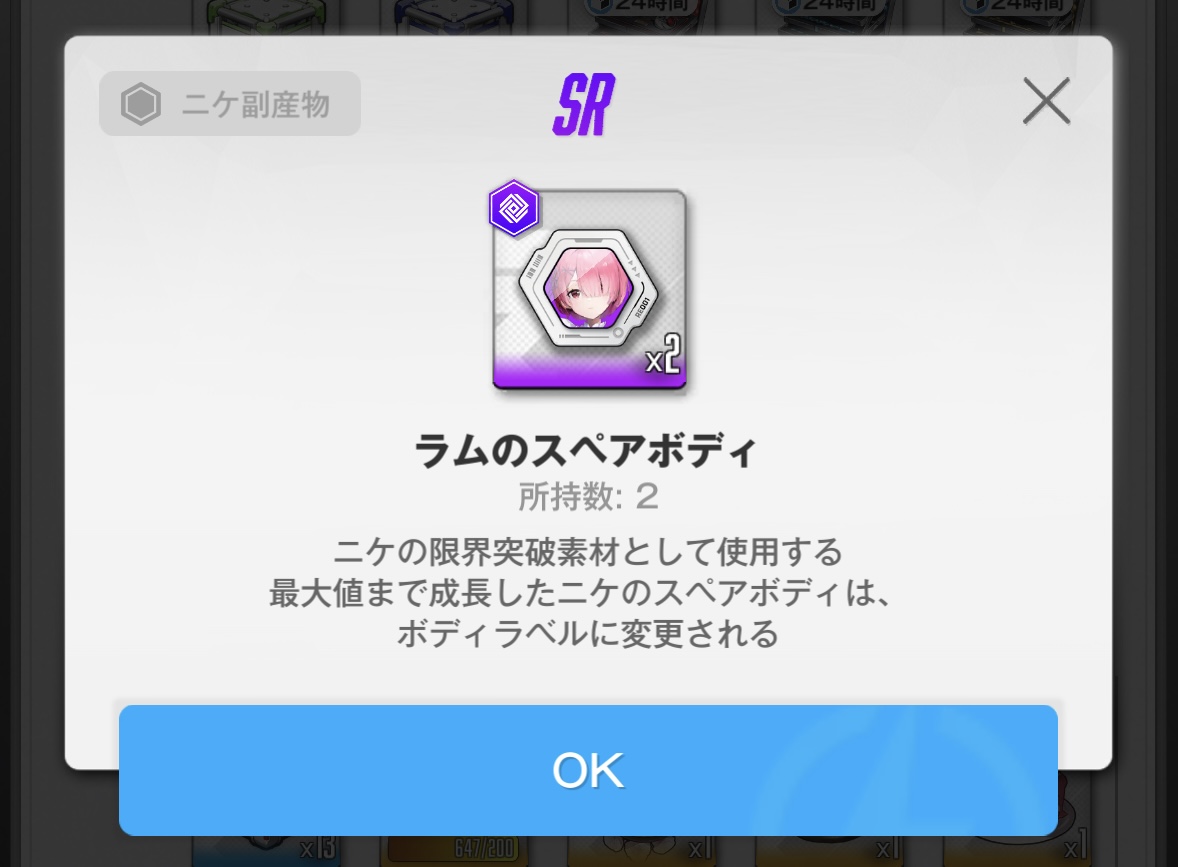Click the hexagon icon beside ニケ副産物

140,104
